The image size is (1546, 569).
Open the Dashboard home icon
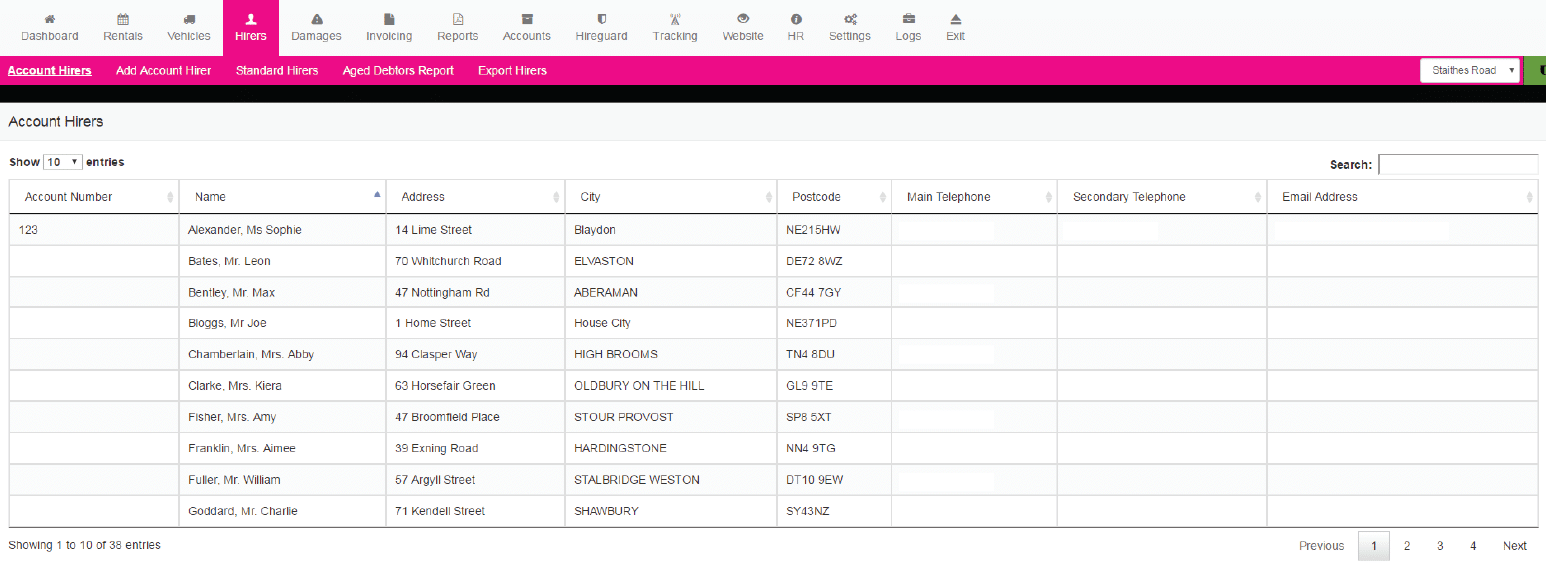pyautogui.click(x=50, y=19)
